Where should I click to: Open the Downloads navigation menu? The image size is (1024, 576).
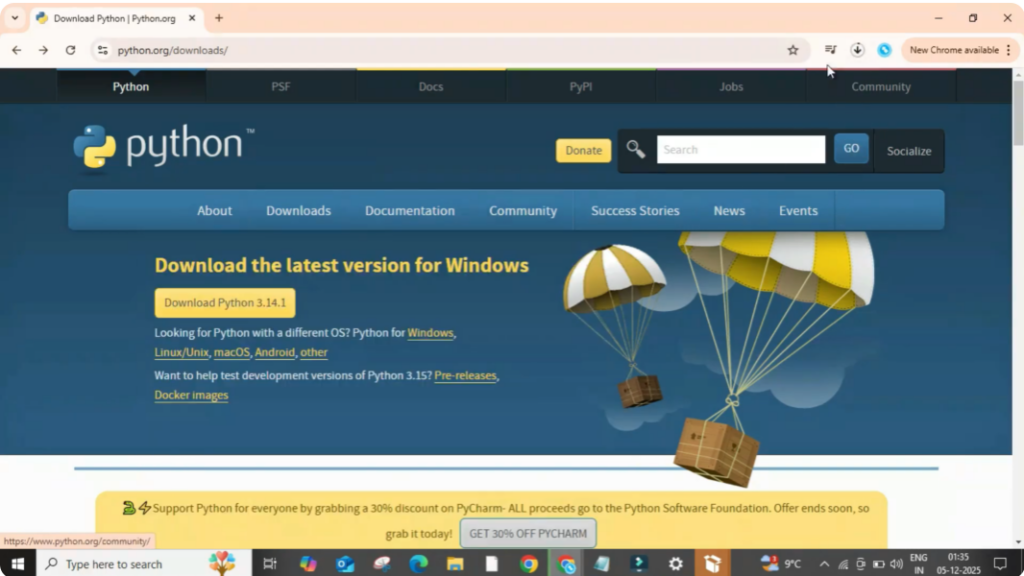pos(298,210)
